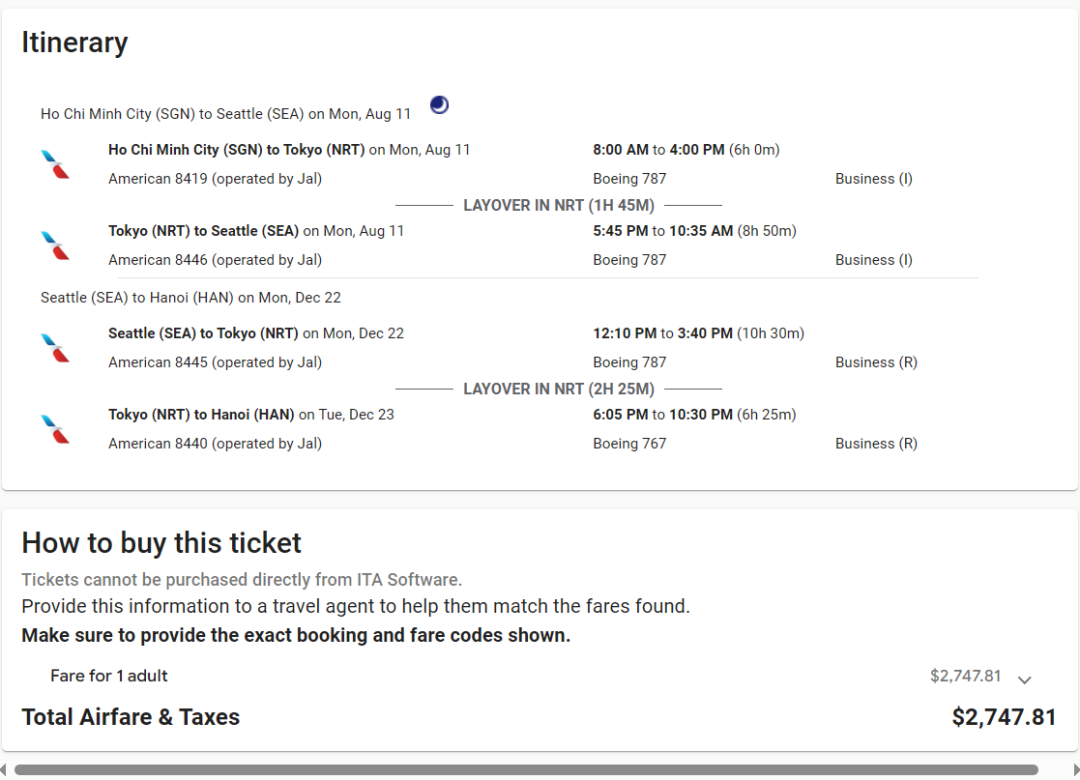Select 'Tickets cannot be purchased directly' notice

(242, 580)
